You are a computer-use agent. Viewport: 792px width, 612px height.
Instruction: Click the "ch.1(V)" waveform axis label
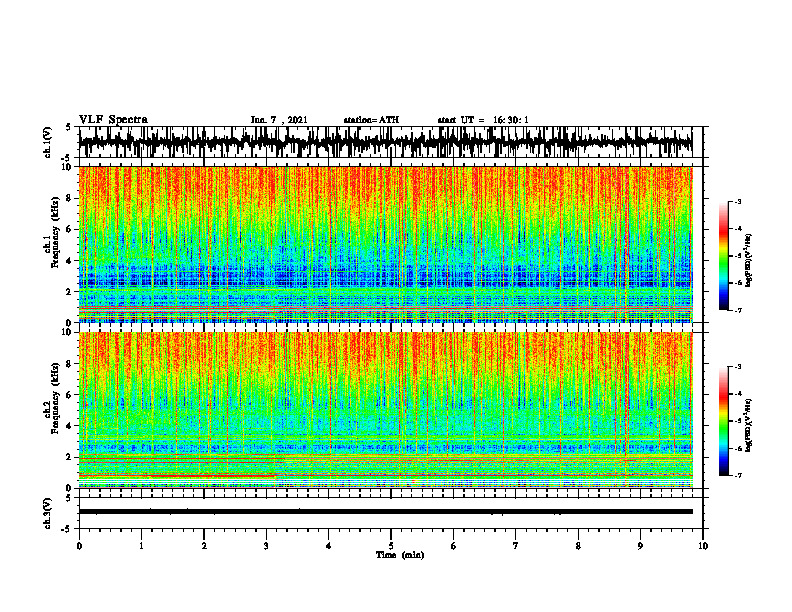(x=48, y=142)
